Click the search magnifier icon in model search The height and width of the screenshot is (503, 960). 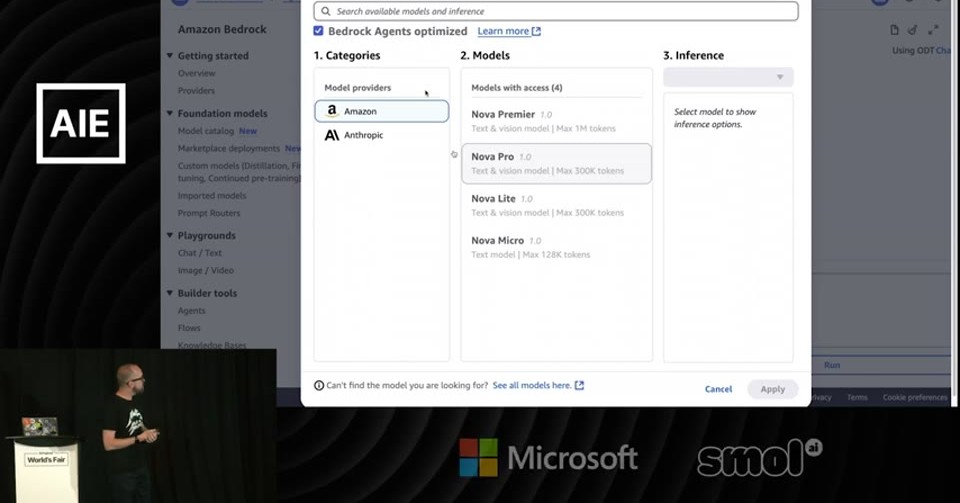tap(326, 11)
